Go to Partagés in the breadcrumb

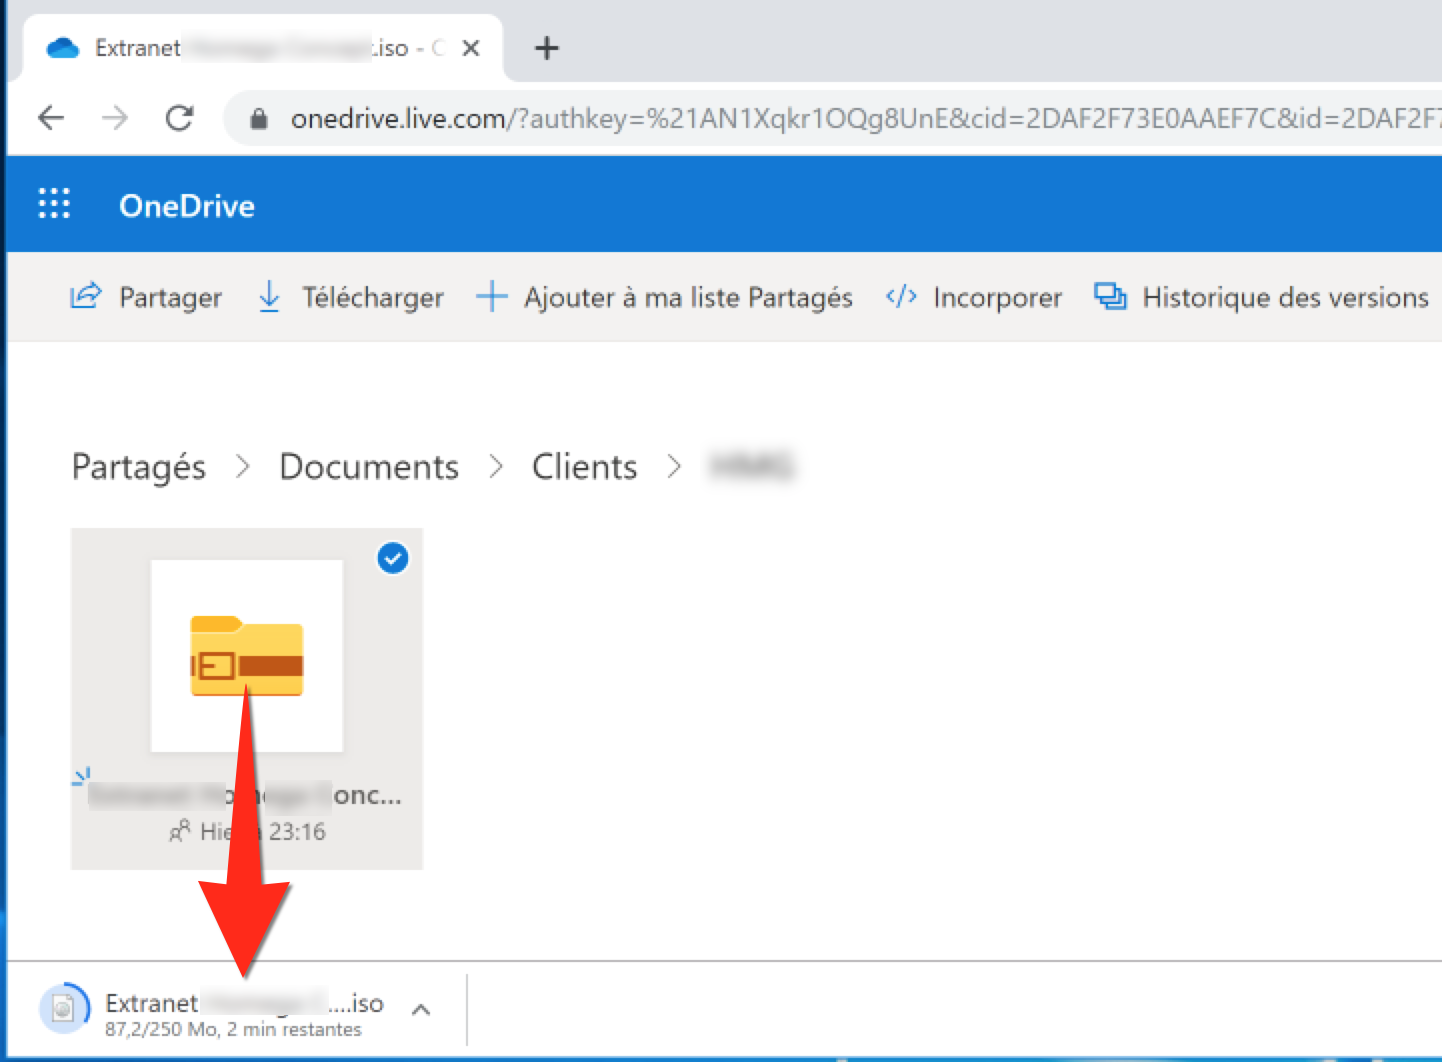pos(139,467)
